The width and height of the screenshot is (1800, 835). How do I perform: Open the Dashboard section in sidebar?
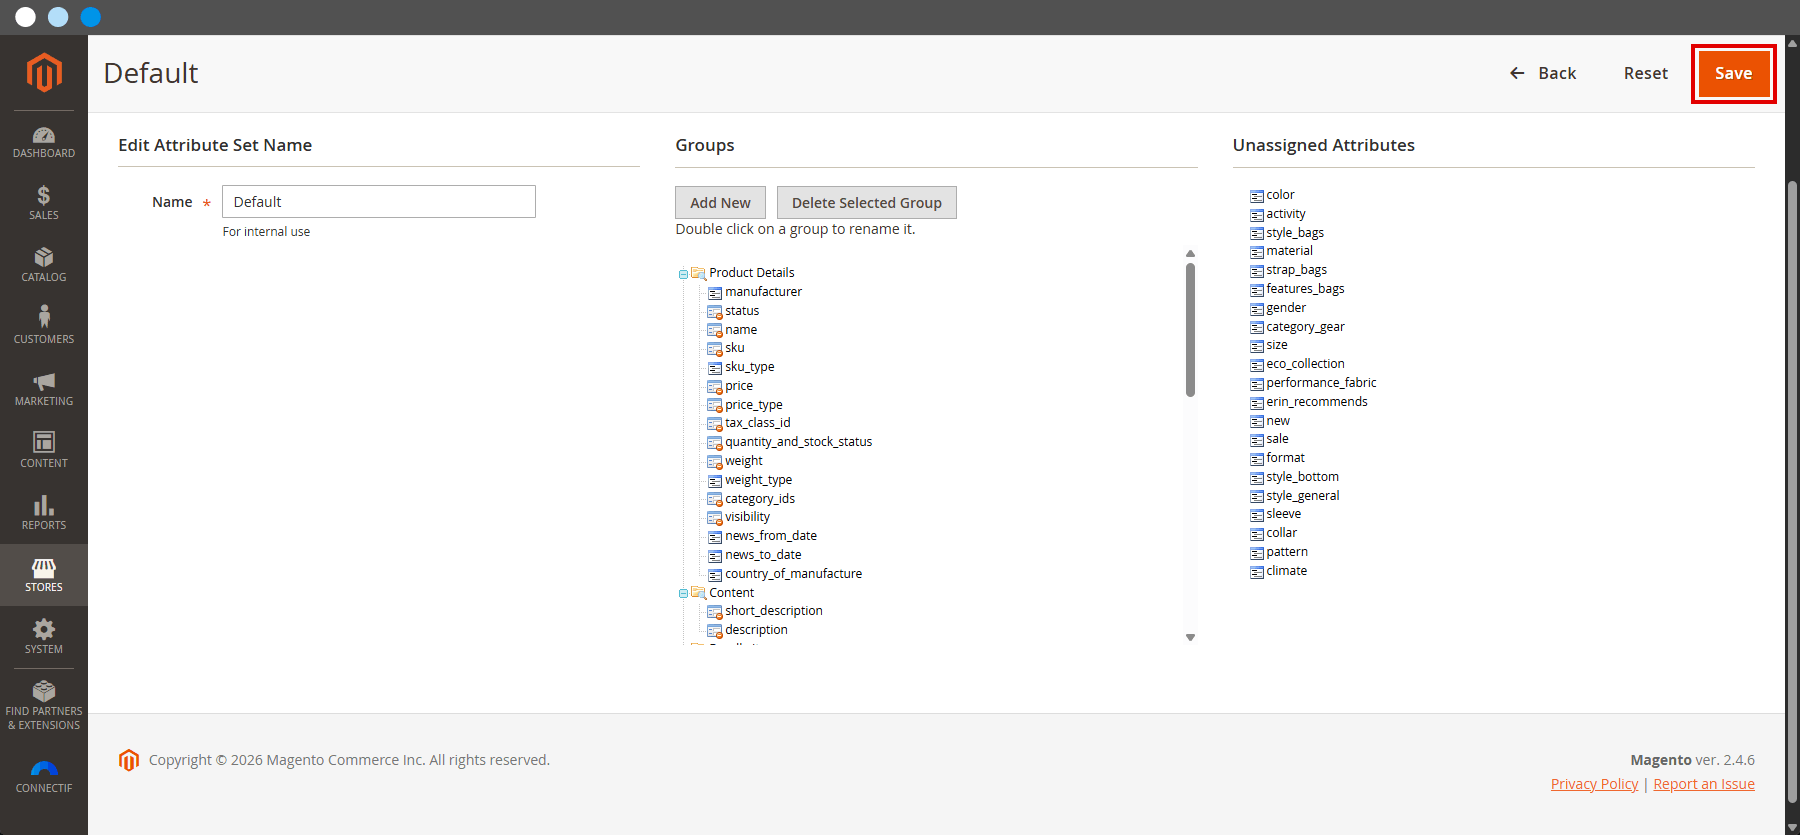pyautogui.click(x=44, y=142)
